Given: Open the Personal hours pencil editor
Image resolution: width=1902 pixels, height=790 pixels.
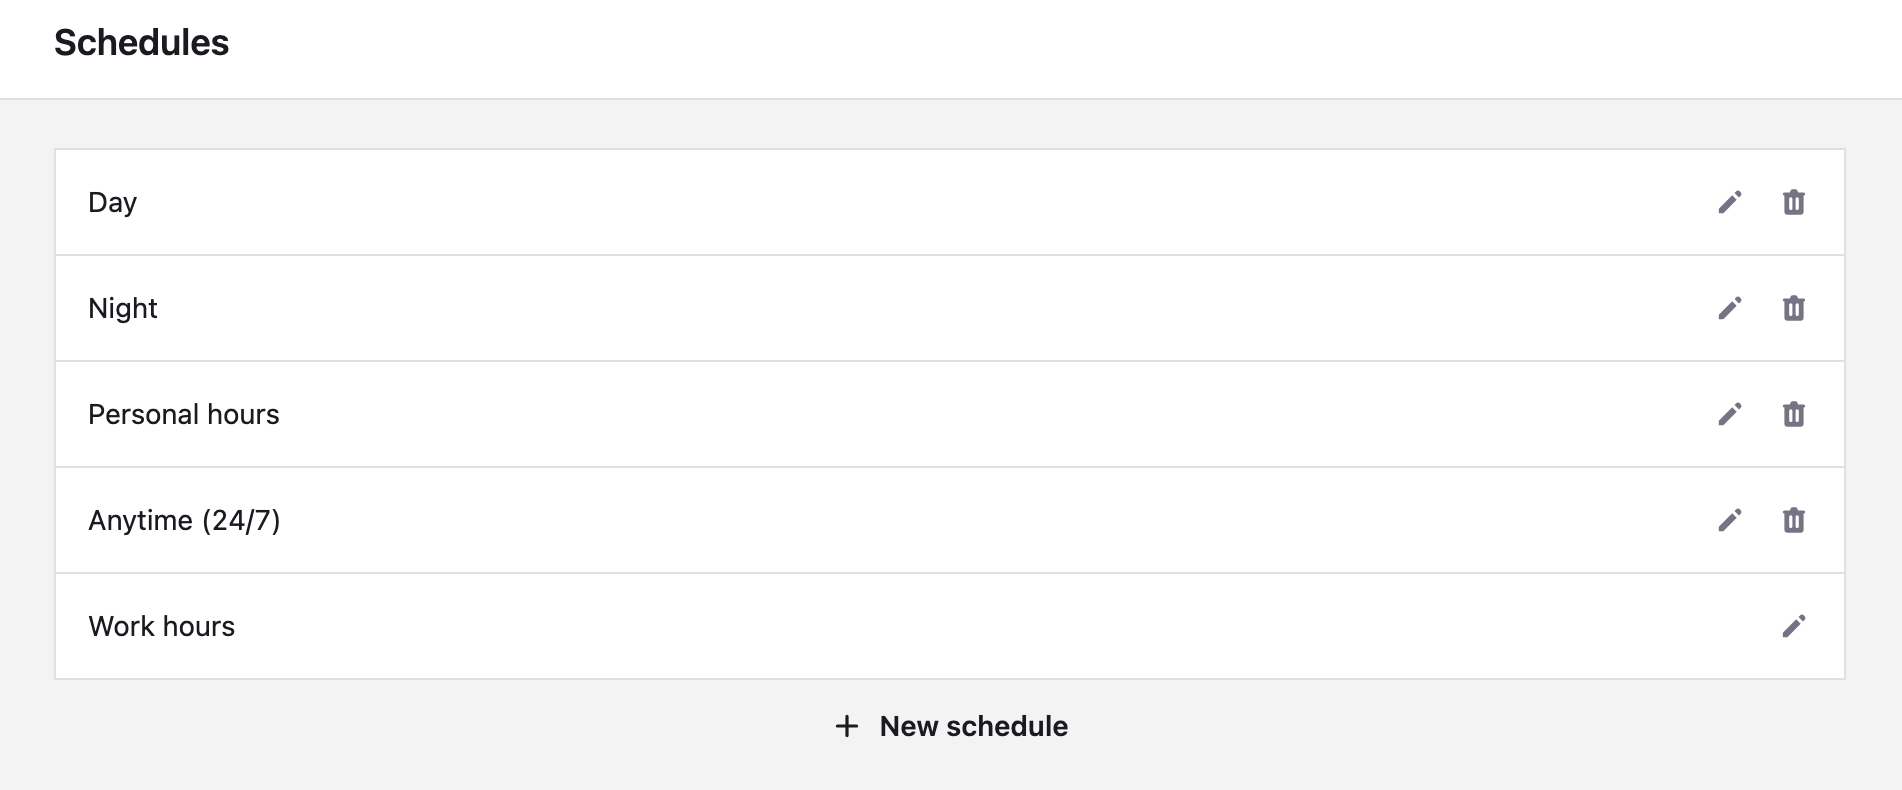Looking at the screenshot, I should (x=1730, y=414).
